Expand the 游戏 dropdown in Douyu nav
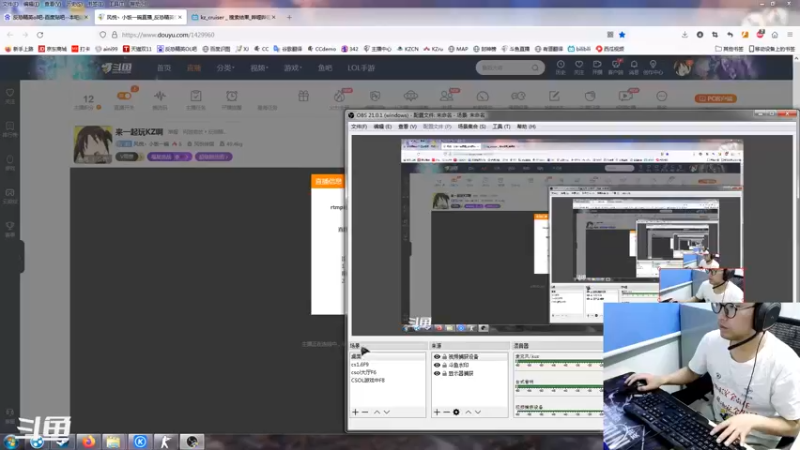The height and width of the screenshot is (450, 800). pos(293,68)
